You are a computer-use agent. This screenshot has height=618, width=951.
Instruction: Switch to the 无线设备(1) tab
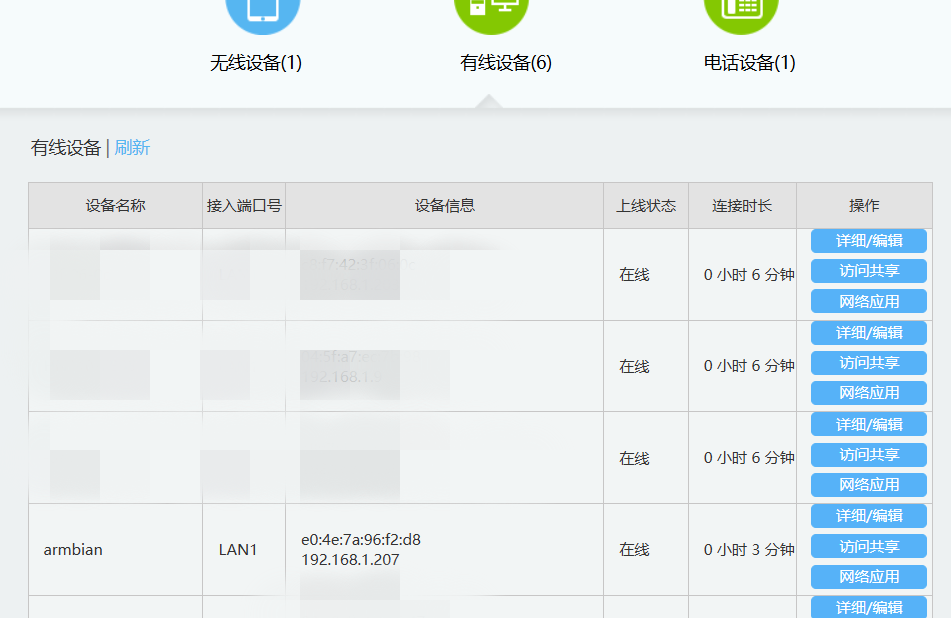[x=256, y=63]
